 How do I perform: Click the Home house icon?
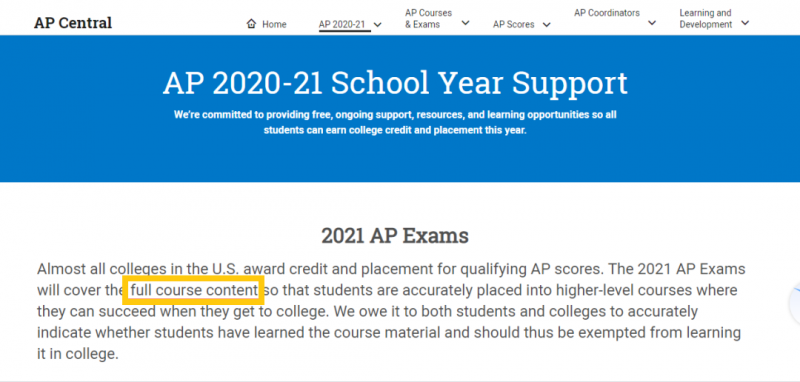click(251, 23)
